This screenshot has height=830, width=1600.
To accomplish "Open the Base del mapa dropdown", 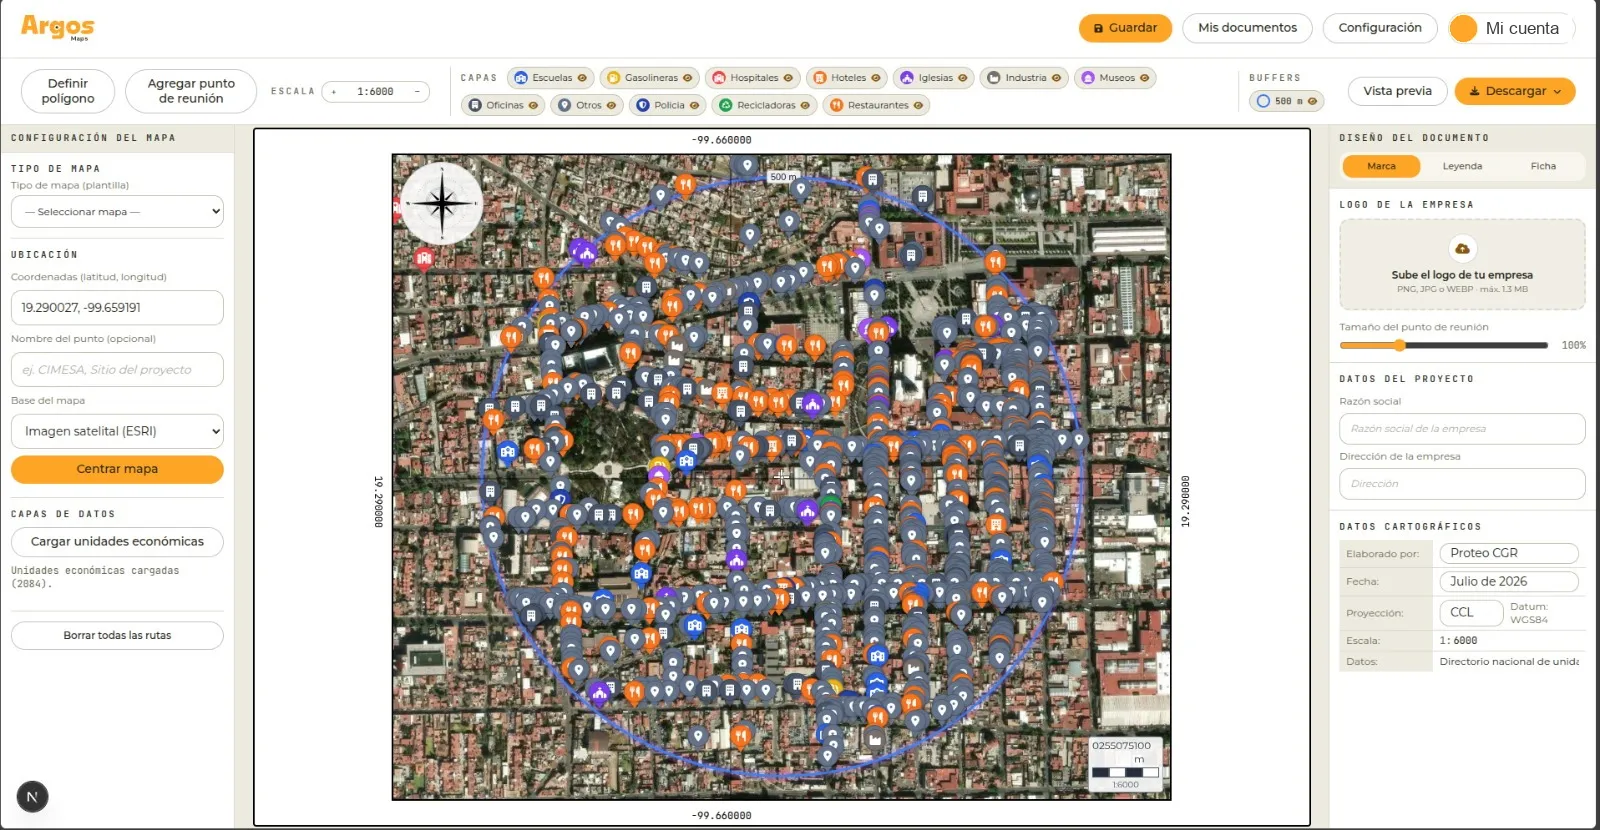I will 117,431.
